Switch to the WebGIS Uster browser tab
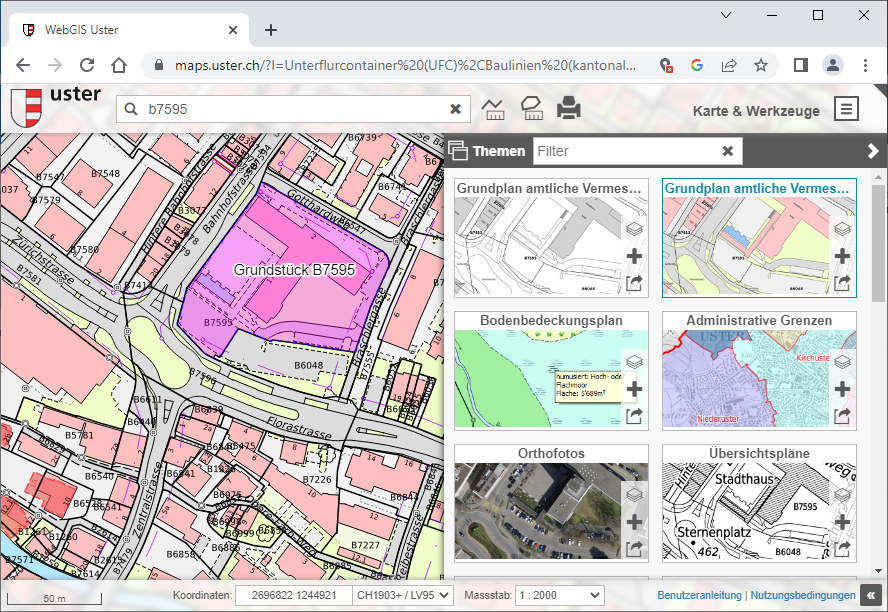The height and width of the screenshot is (612, 888). pos(120,30)
